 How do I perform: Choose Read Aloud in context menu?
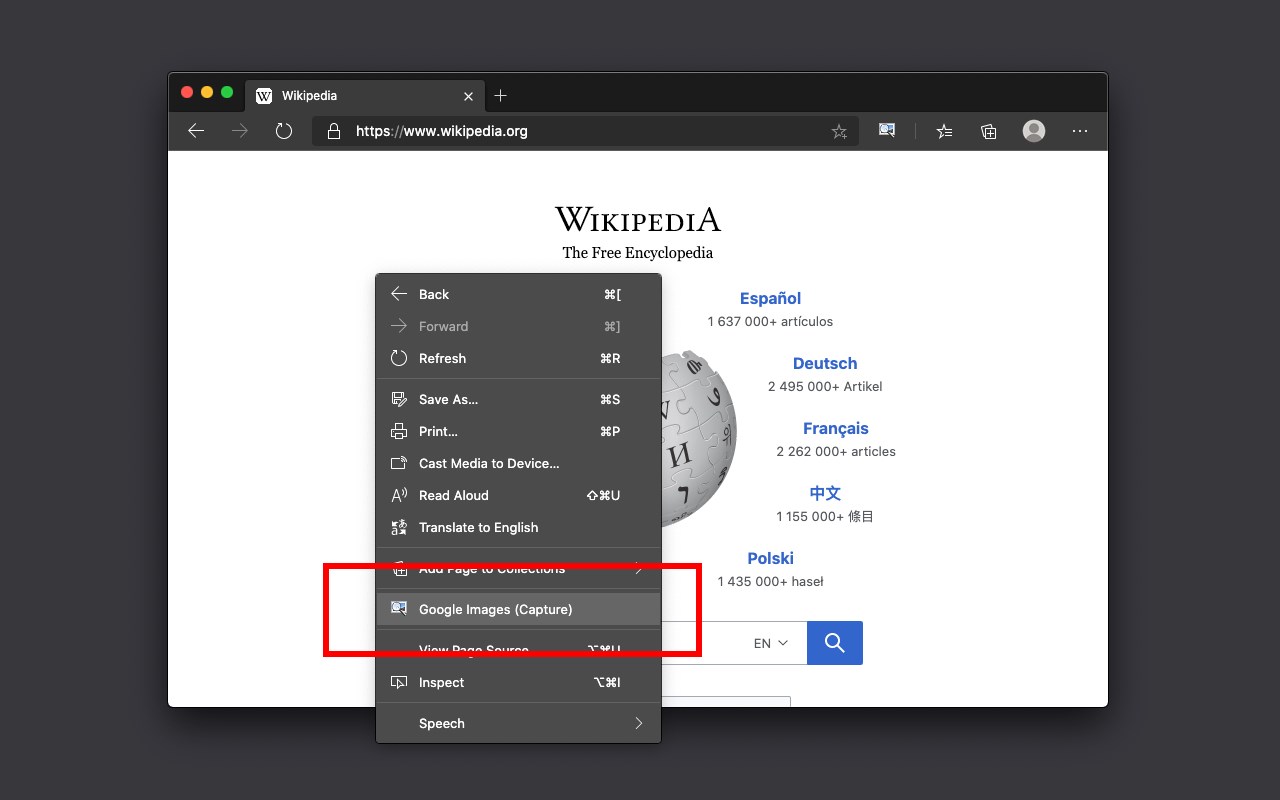point(518,495)
